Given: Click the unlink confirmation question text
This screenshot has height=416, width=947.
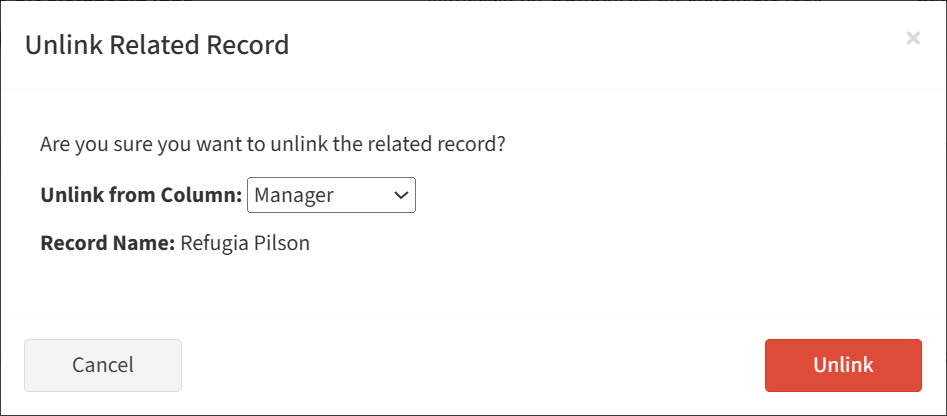Looking at the screenshot, I should [273, 144].
